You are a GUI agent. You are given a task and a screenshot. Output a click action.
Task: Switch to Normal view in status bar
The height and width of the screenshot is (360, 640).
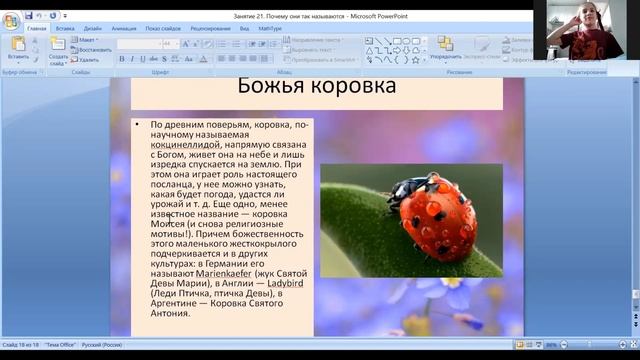tap(520, 345)
